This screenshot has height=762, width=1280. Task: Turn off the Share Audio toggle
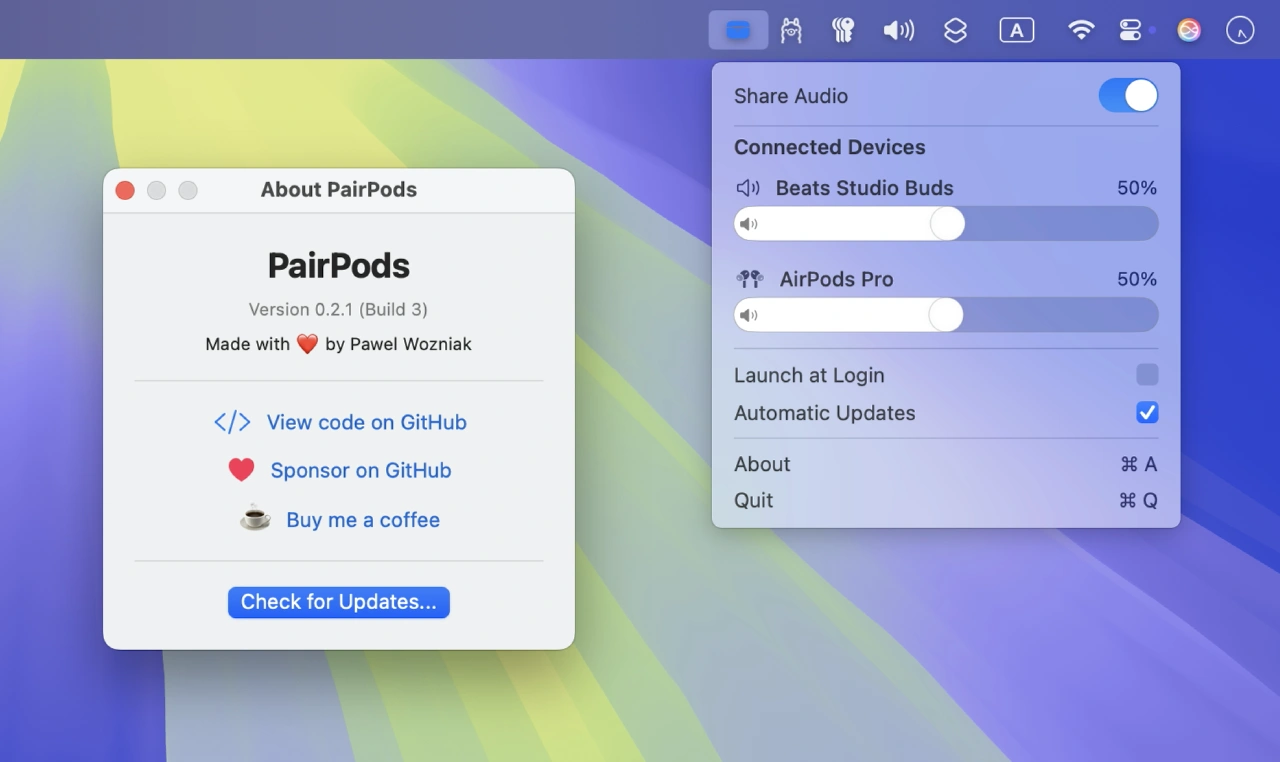click(1128, 96)
